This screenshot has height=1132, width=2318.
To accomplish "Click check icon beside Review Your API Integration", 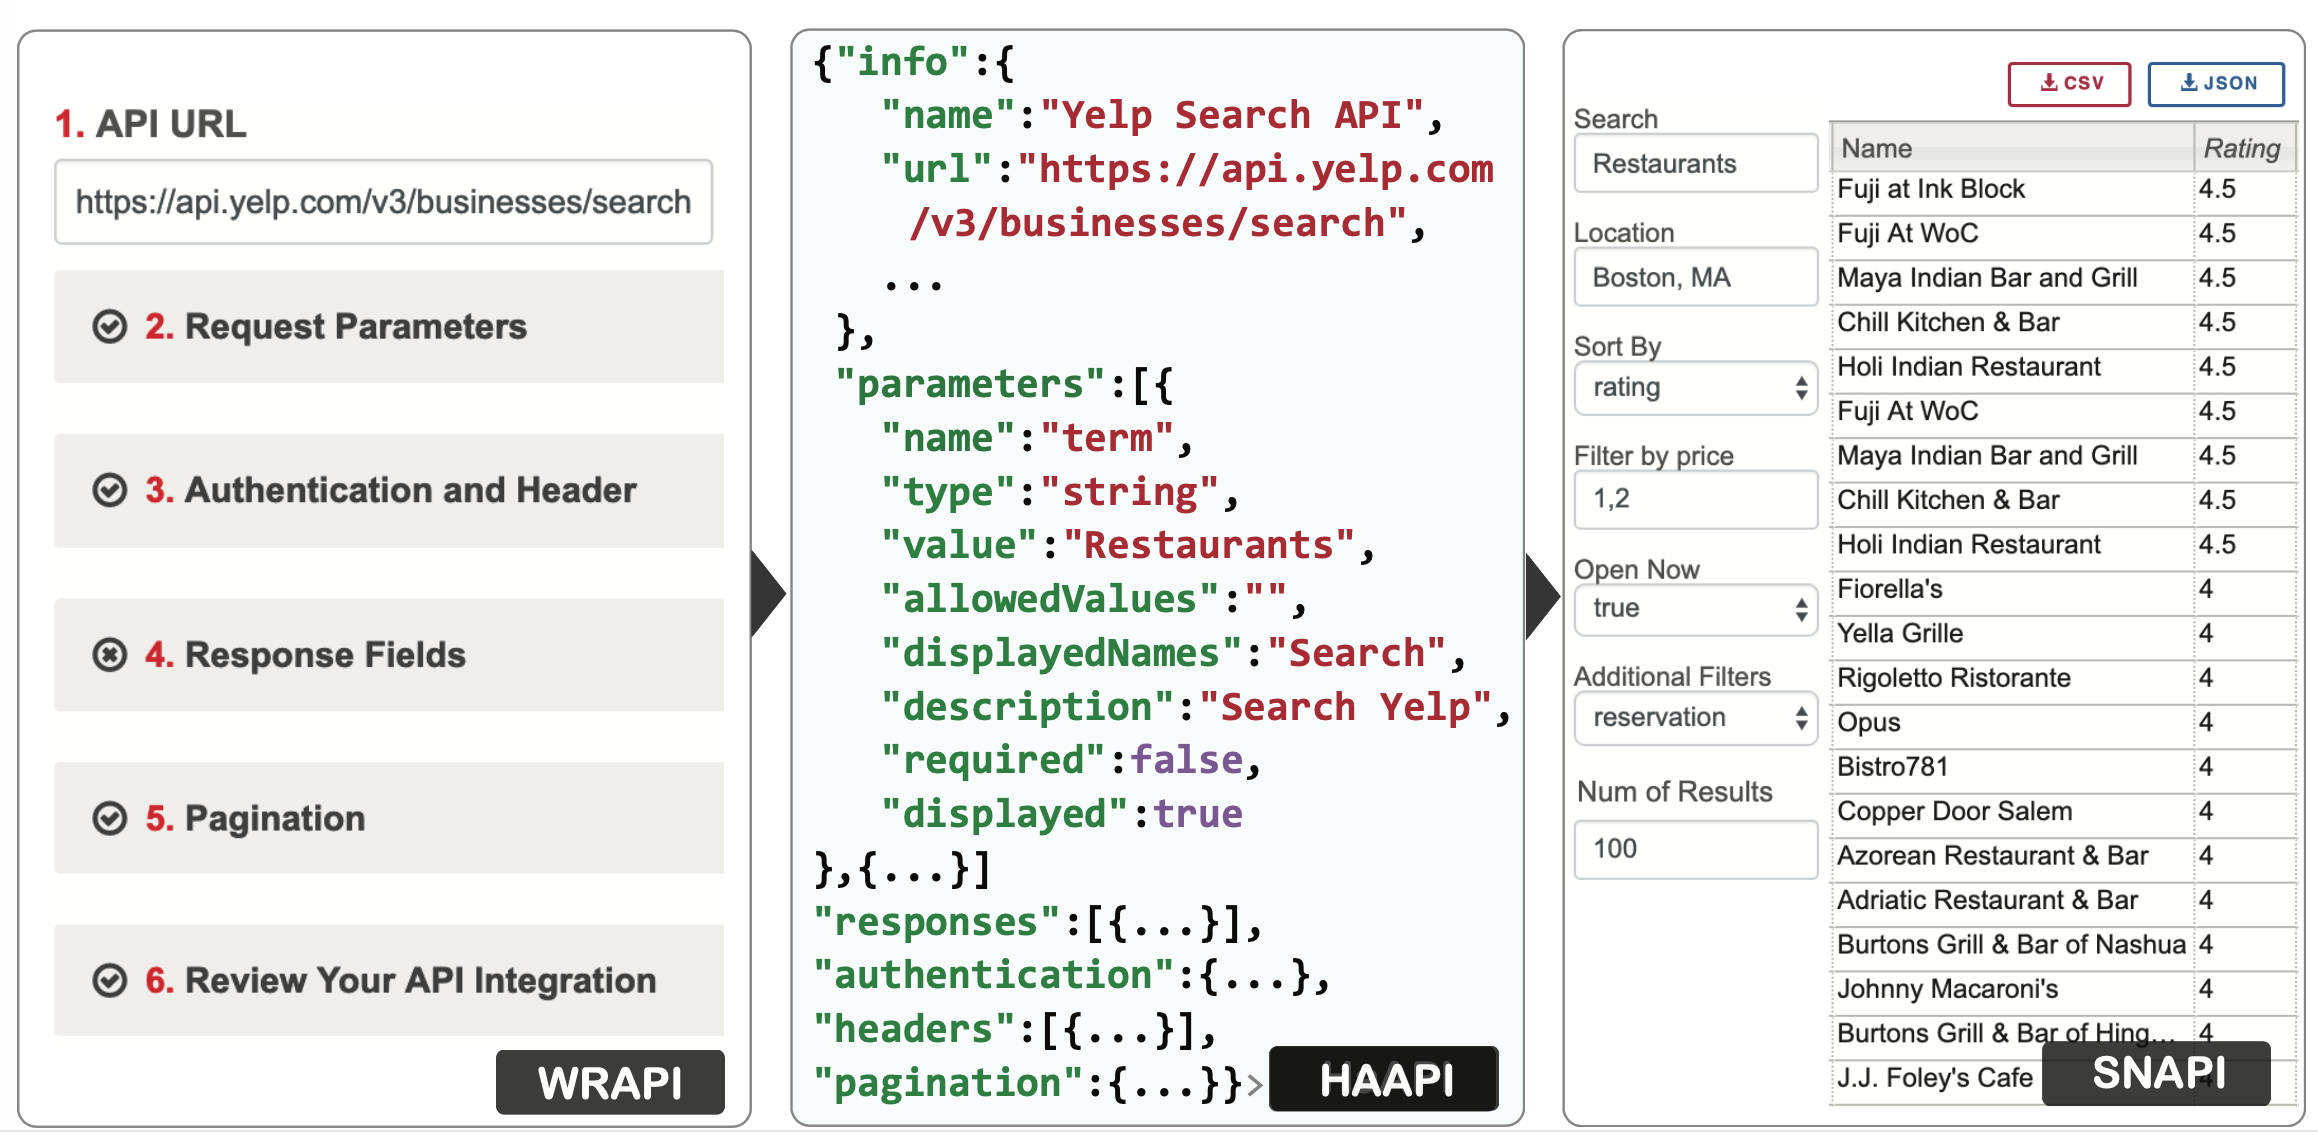I will pyautogui.click(x=110, y=980).
